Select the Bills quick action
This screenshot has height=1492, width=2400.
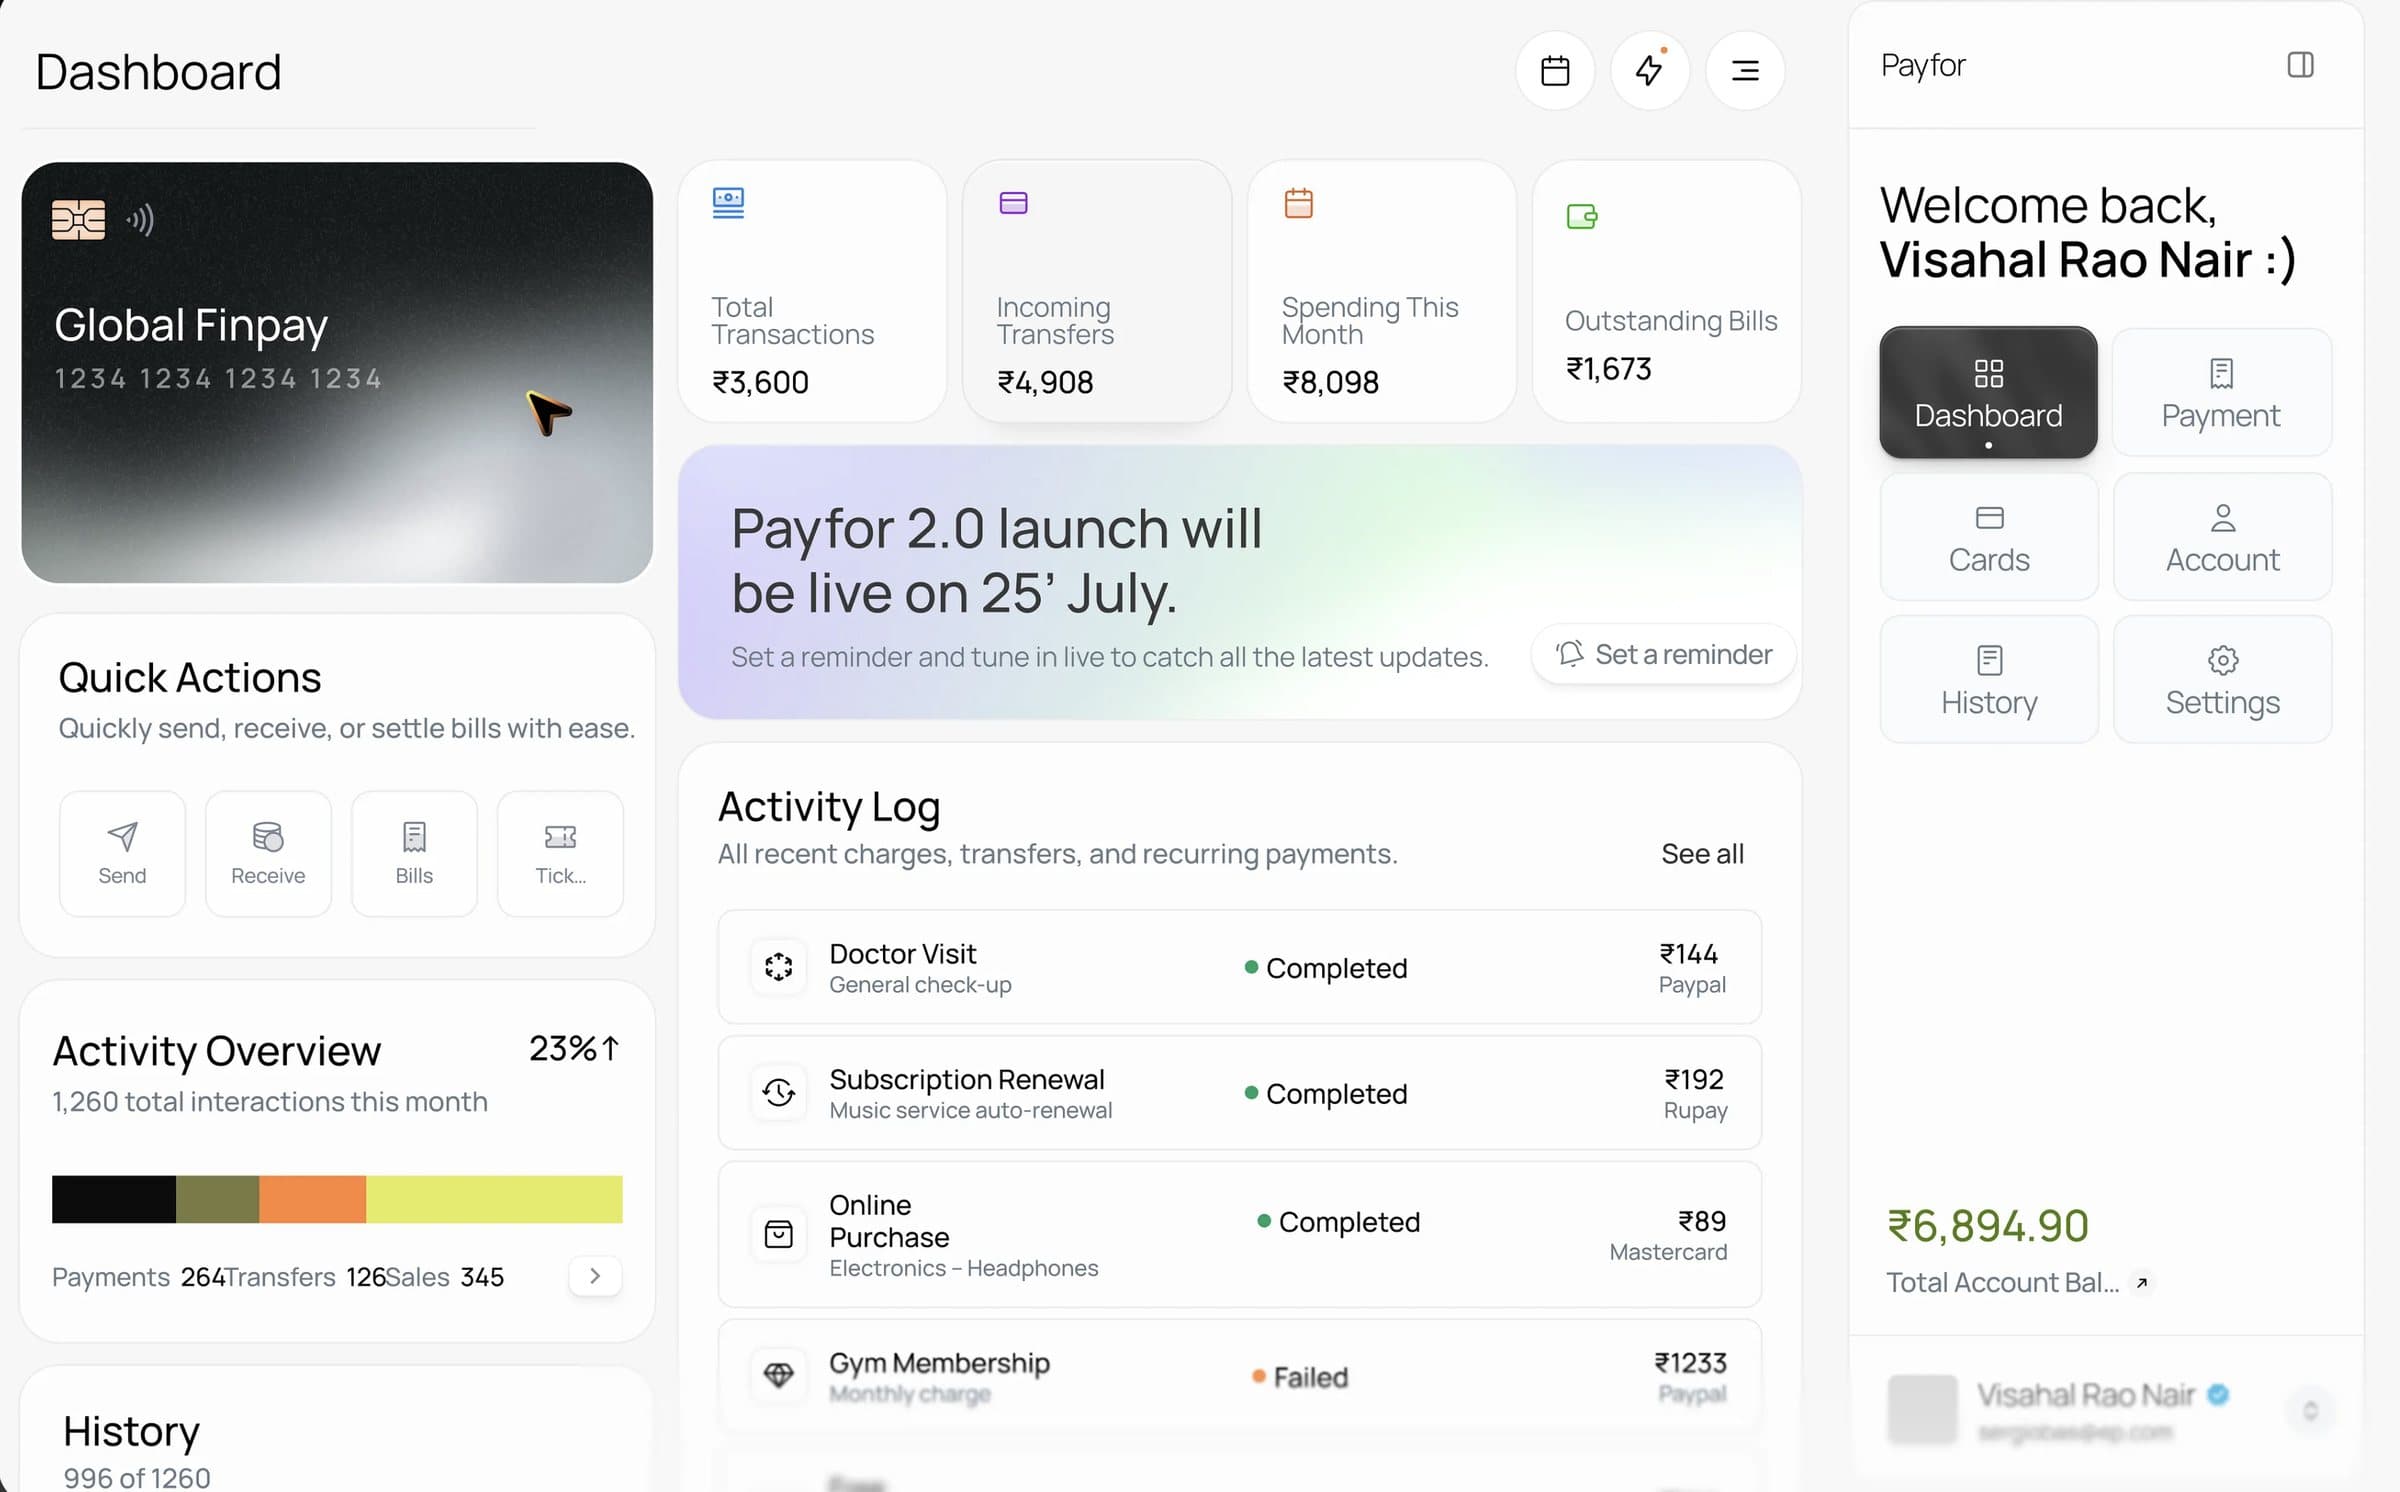414,854
